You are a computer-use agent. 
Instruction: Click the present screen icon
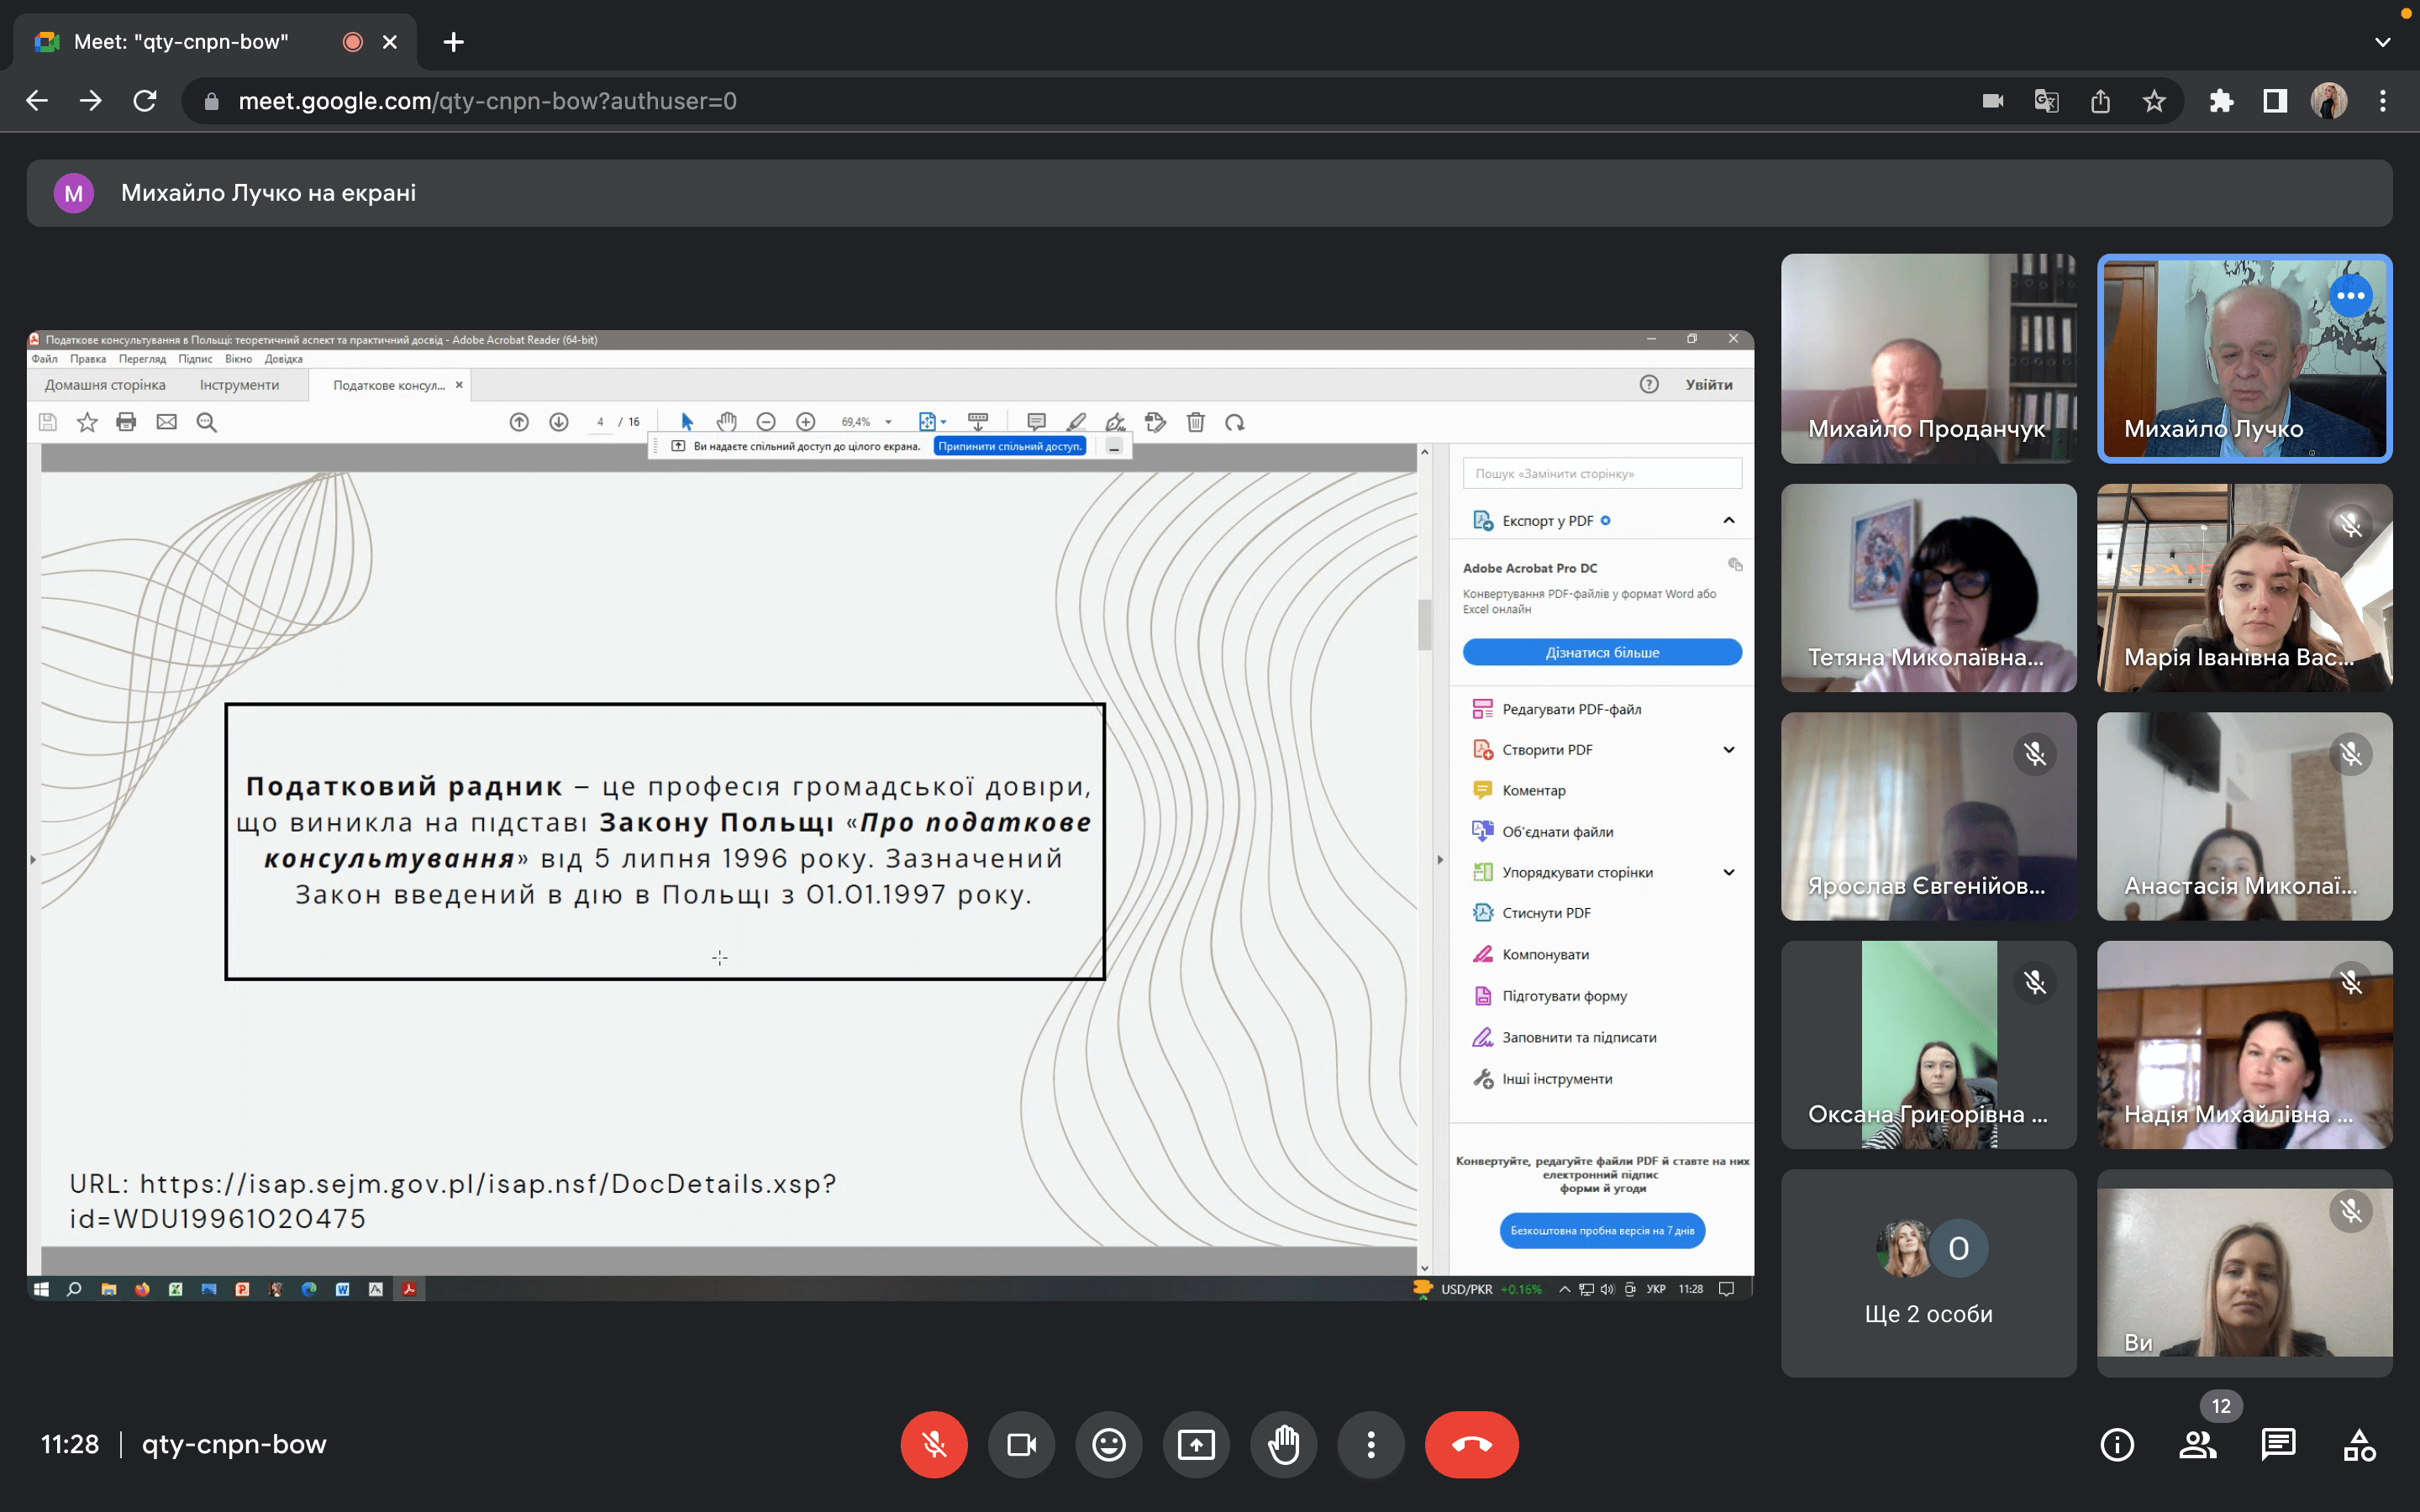pyautogui.click(x=1196, y=1444)
